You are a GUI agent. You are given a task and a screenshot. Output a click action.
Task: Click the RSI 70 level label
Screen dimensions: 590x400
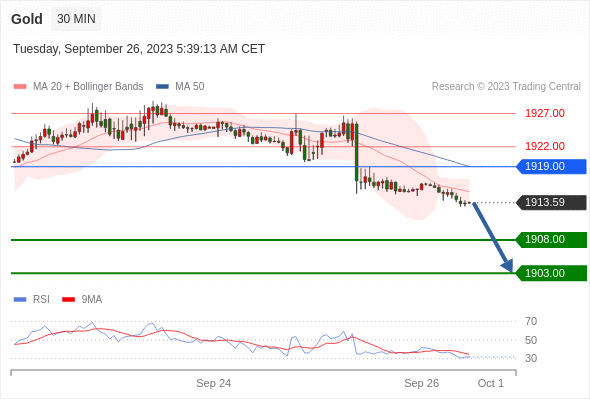pyautogui.click(x=531, y=321)
